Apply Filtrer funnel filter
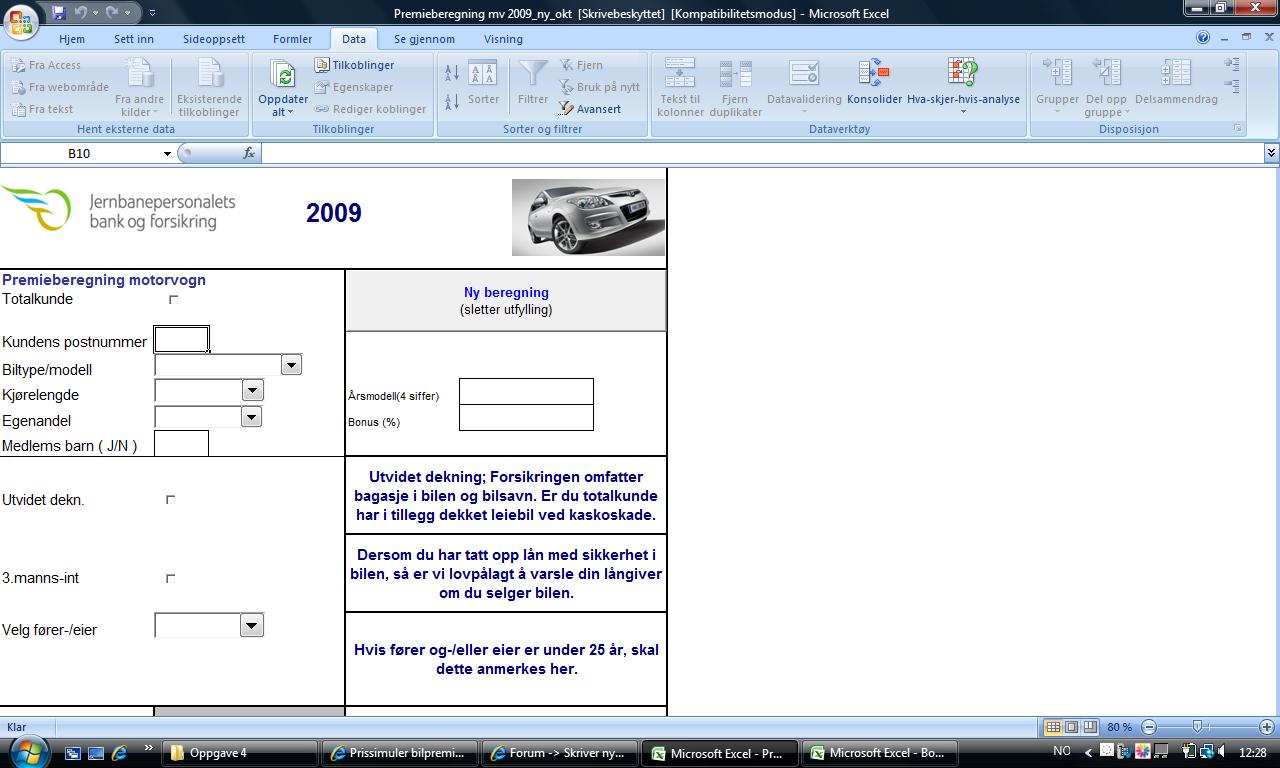 click(x=533, y=83)
